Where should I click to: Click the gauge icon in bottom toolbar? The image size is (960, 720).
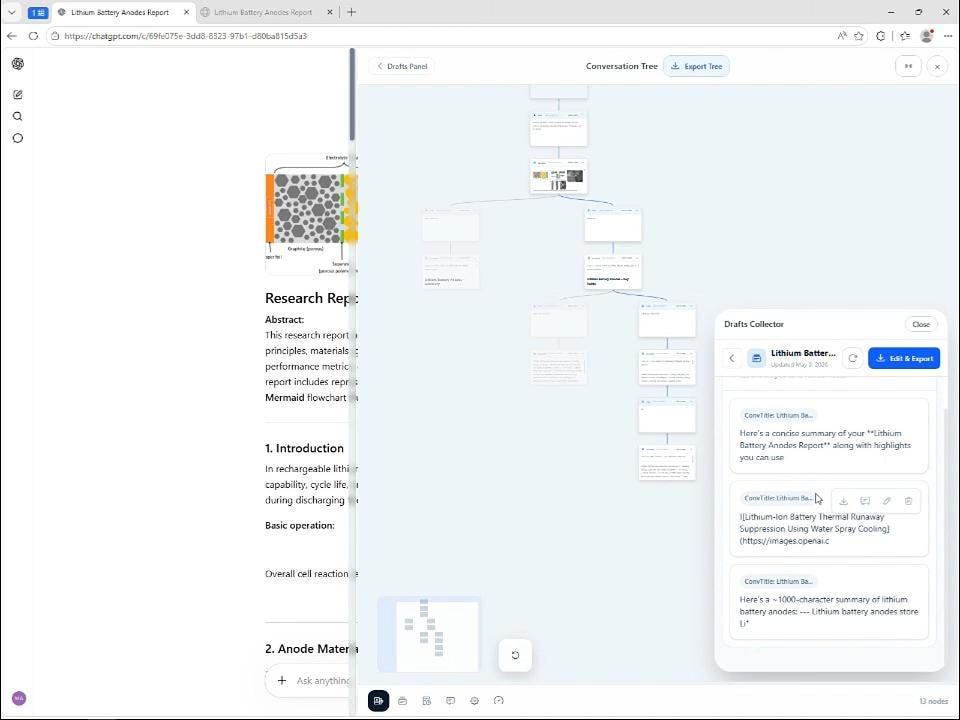point(498,700)
